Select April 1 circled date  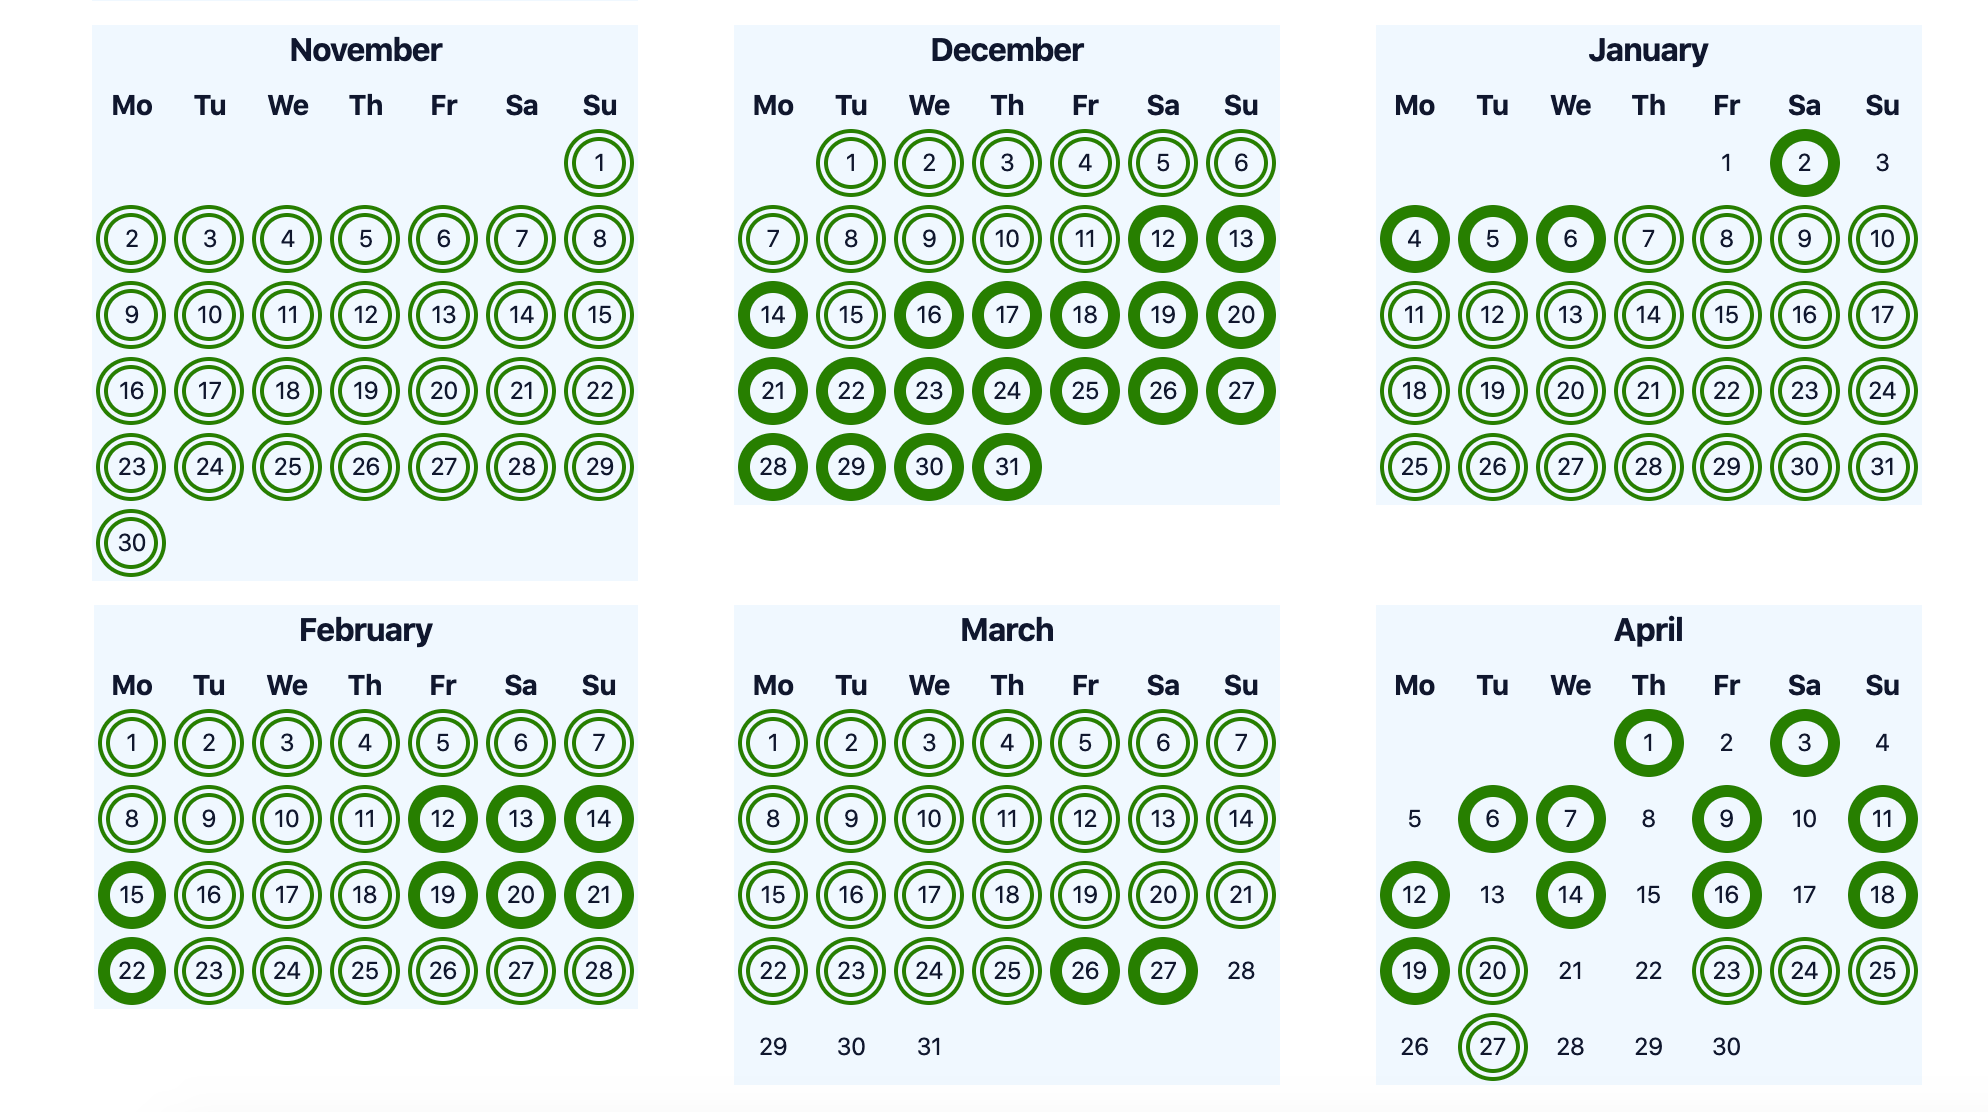tap(1648, 743)
